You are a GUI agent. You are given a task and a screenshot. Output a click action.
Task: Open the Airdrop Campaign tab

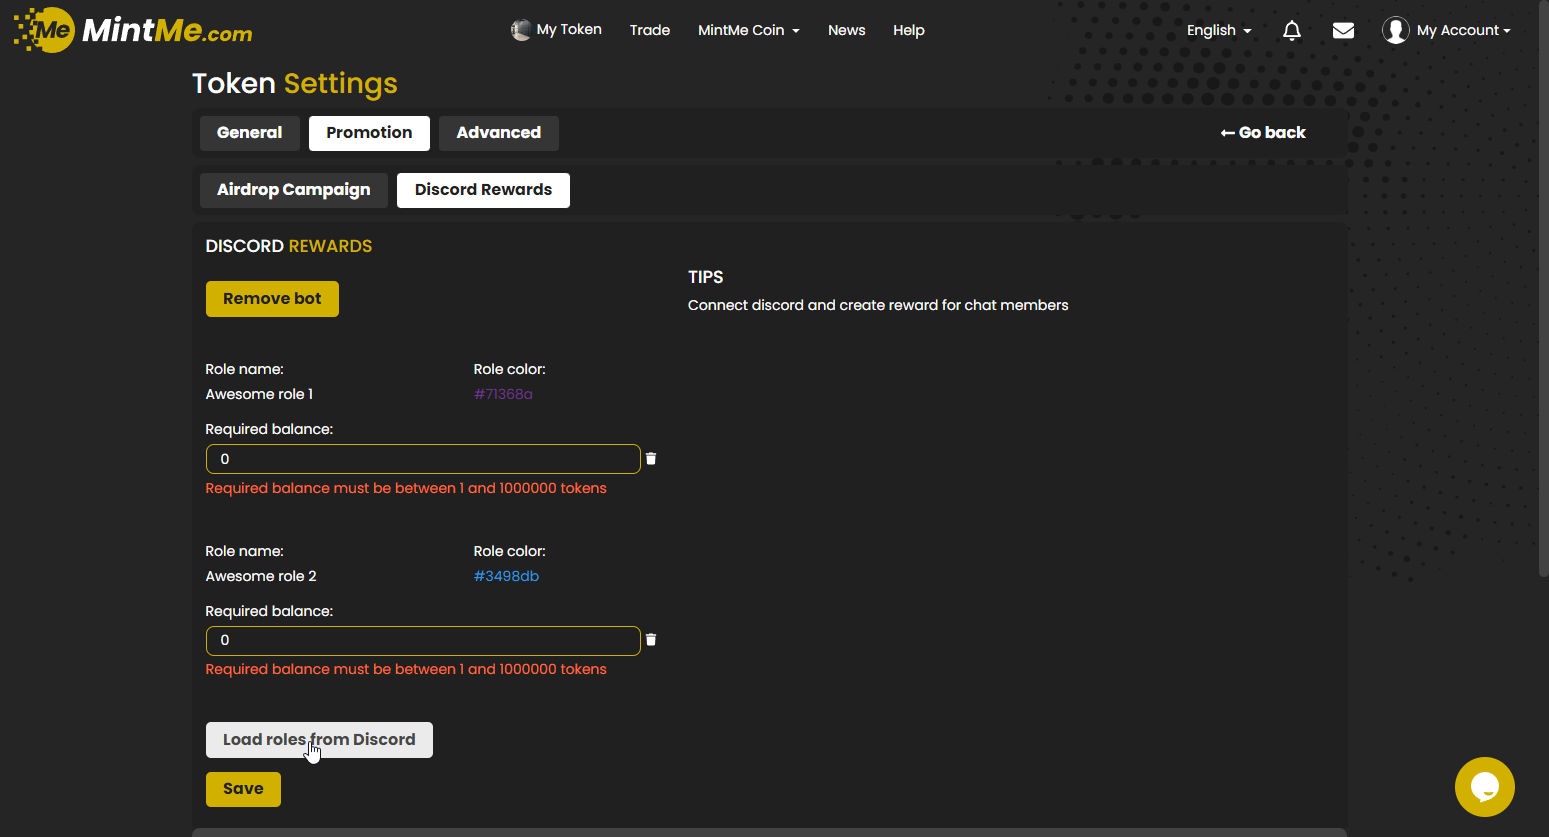pos(293,190)
